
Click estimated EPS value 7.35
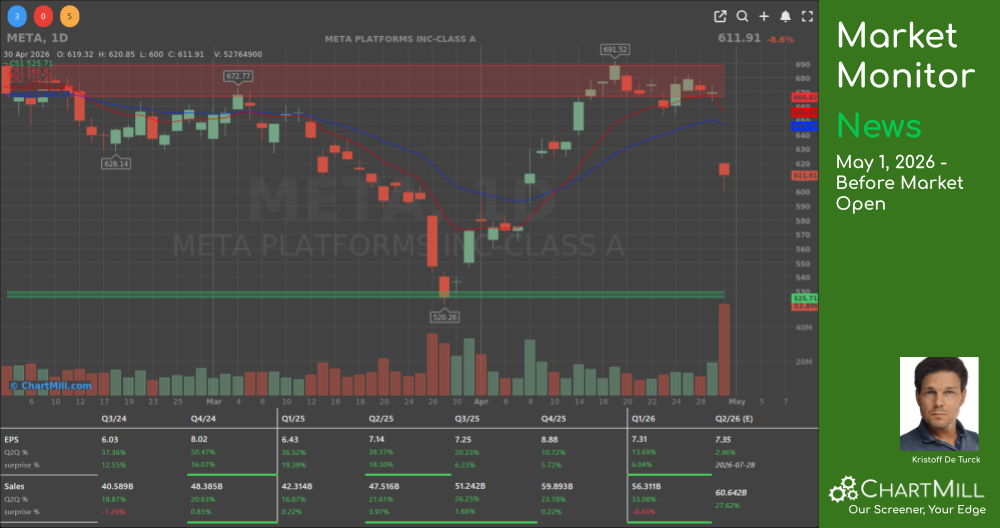point(723,439)
